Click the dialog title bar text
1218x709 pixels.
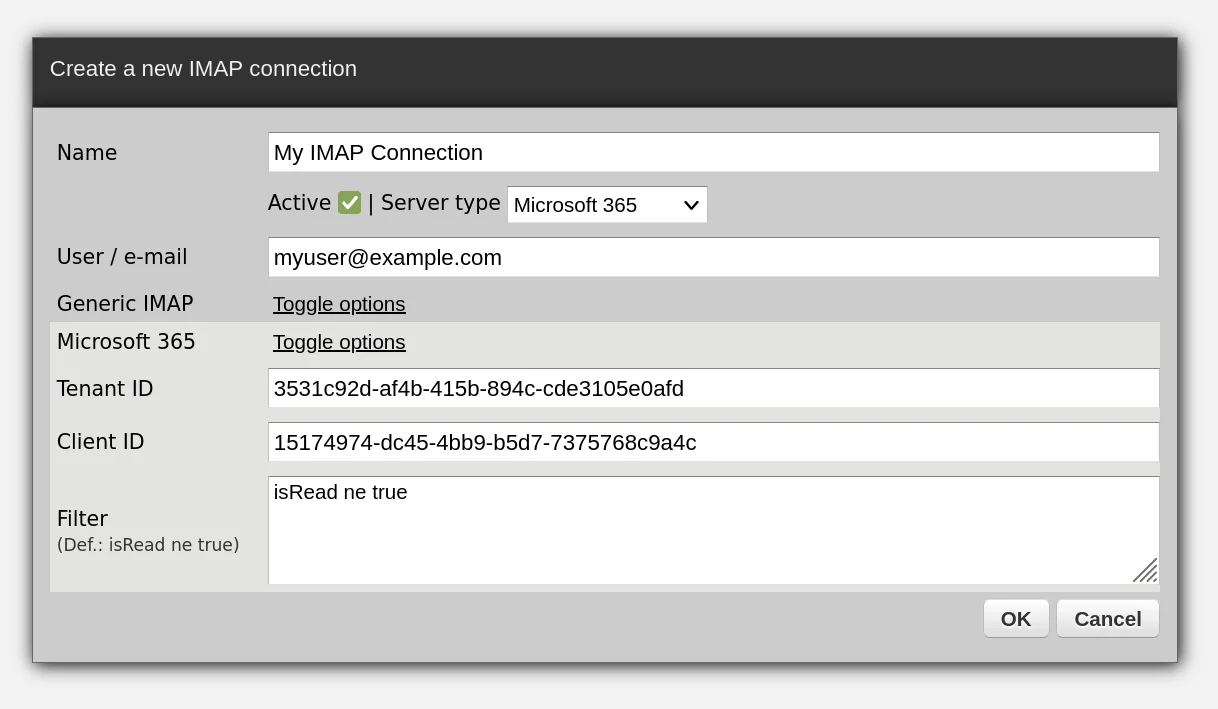click(x=203, y=69)
